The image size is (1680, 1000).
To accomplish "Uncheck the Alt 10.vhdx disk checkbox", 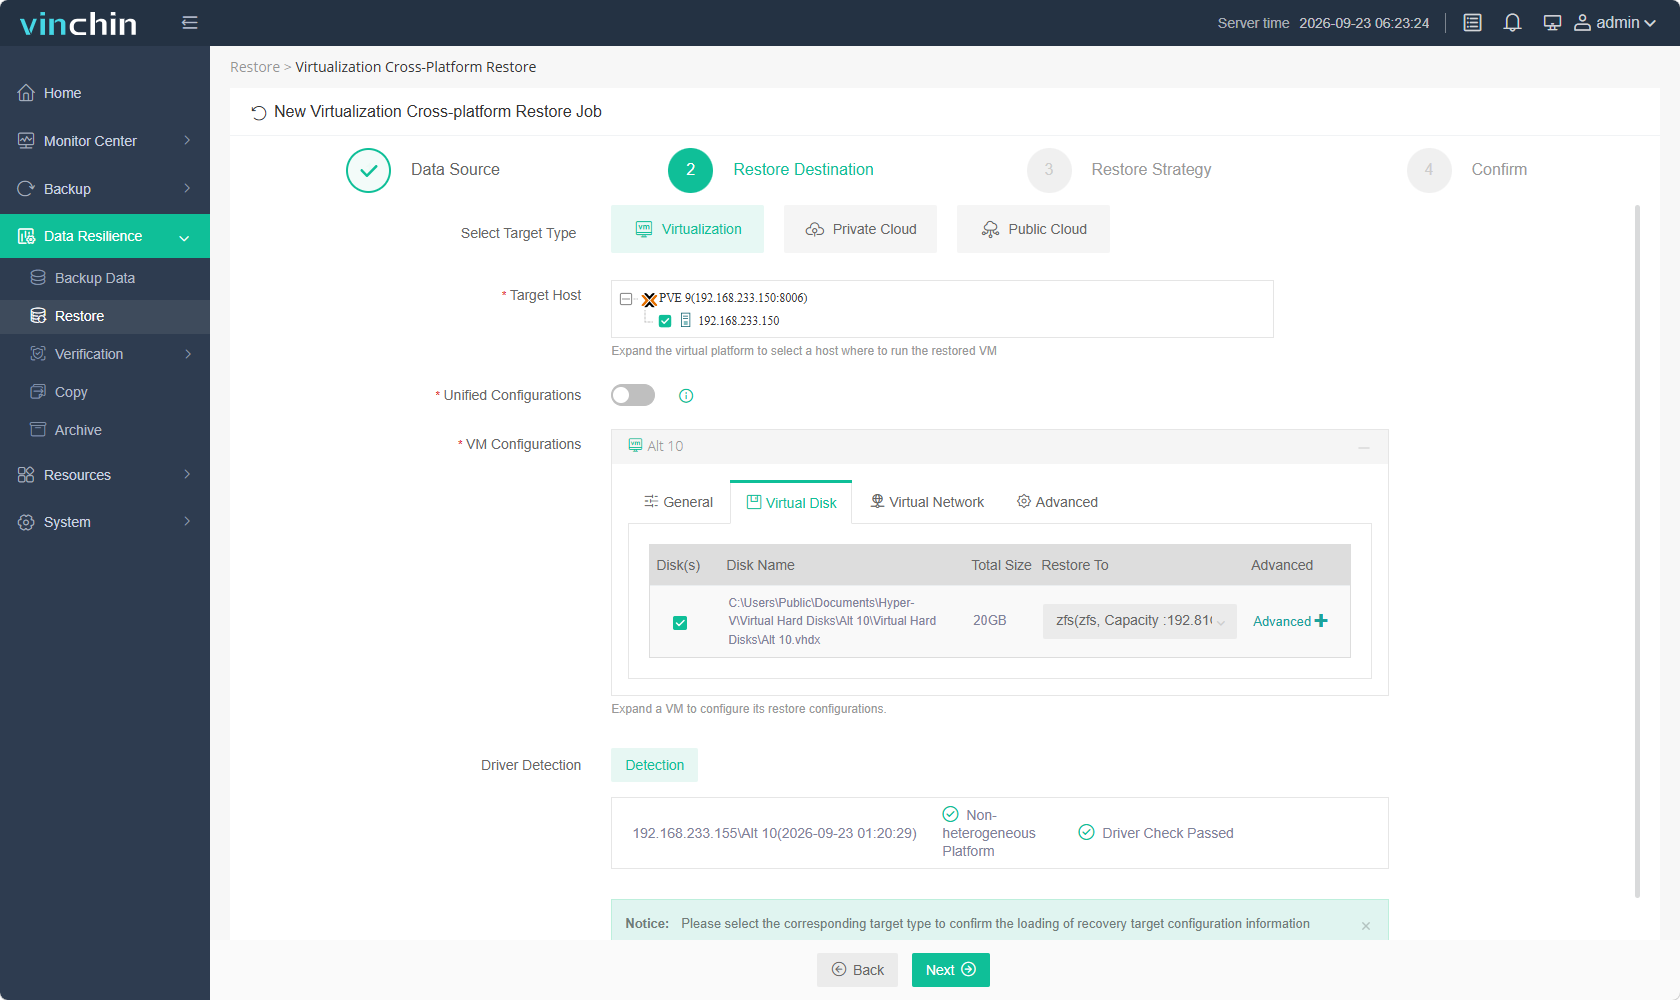I will point(680,623).
